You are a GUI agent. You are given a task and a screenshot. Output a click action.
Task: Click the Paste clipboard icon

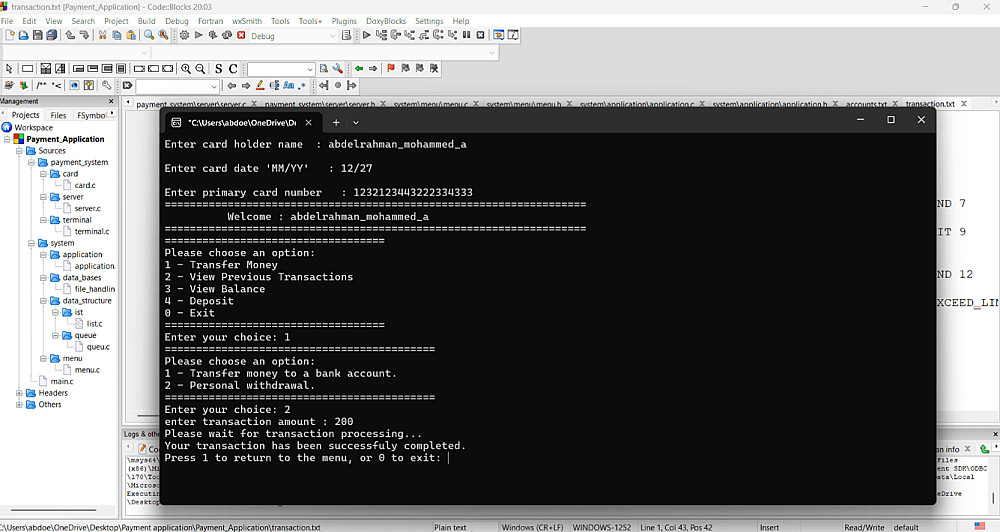coord(131,35)
